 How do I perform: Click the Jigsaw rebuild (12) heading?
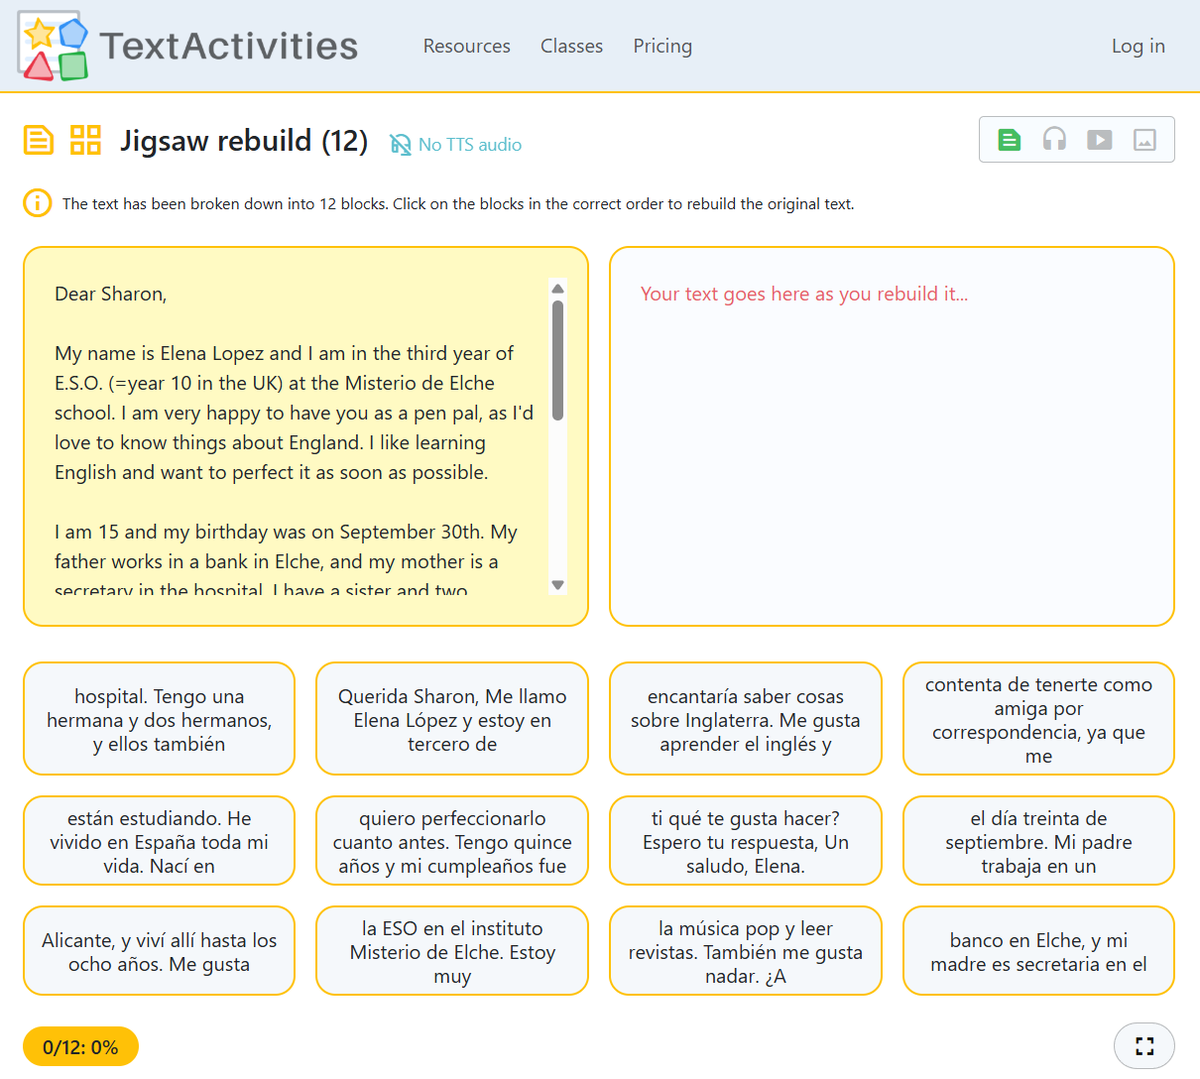tap(244, 141)
